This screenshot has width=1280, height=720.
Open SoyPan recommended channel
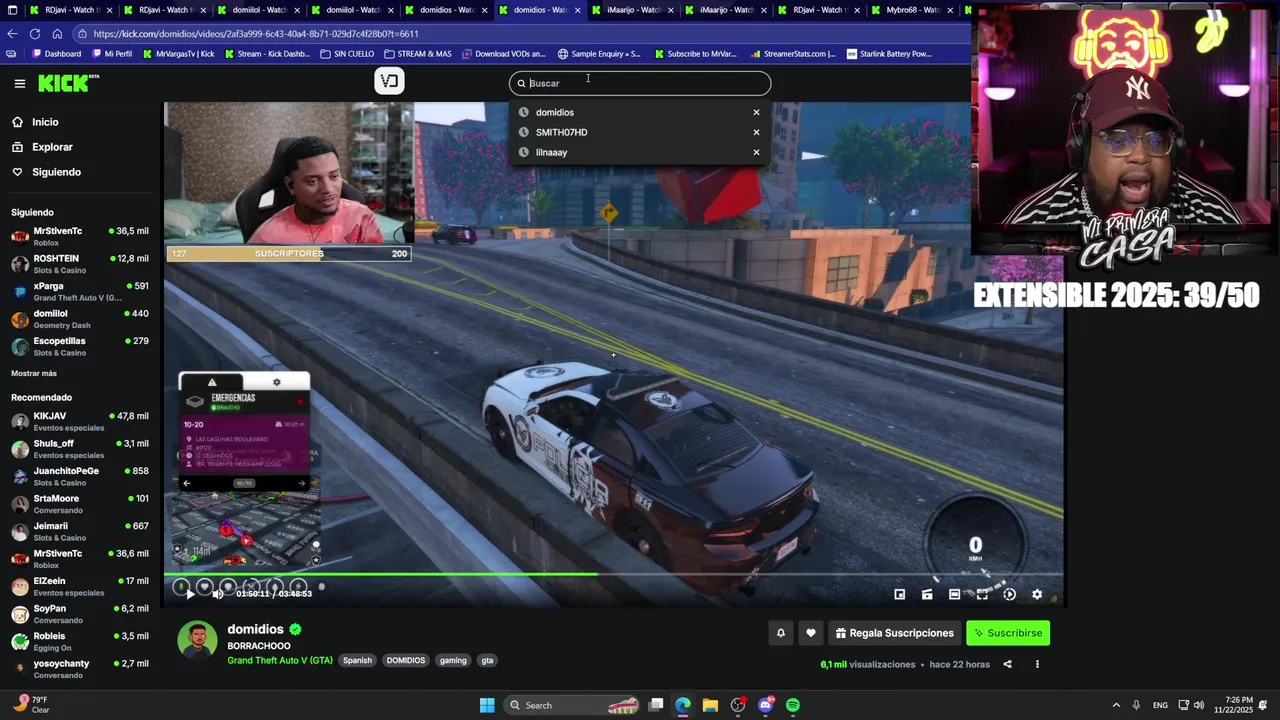(x=80, y=614)
